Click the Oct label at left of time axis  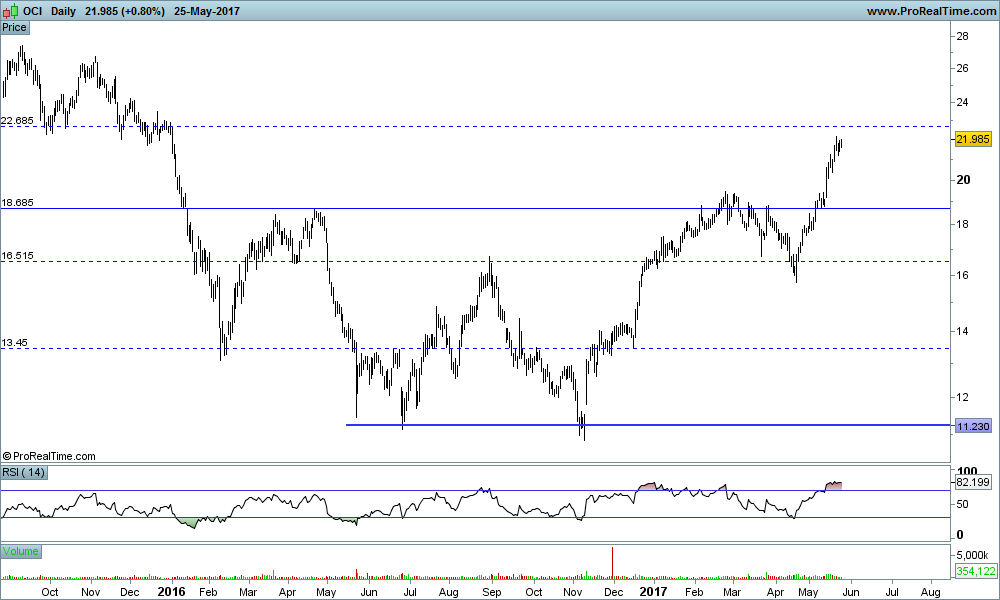[50, 592]
